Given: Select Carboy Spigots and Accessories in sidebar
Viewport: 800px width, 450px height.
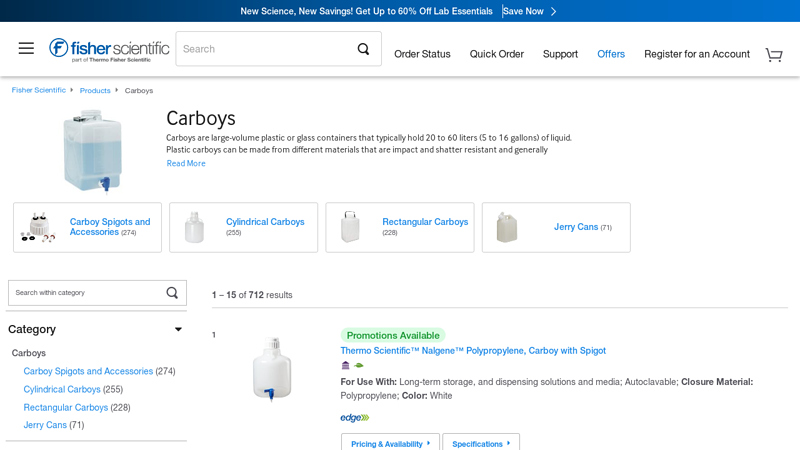Looking at the screenshot, I should [88, 371].
